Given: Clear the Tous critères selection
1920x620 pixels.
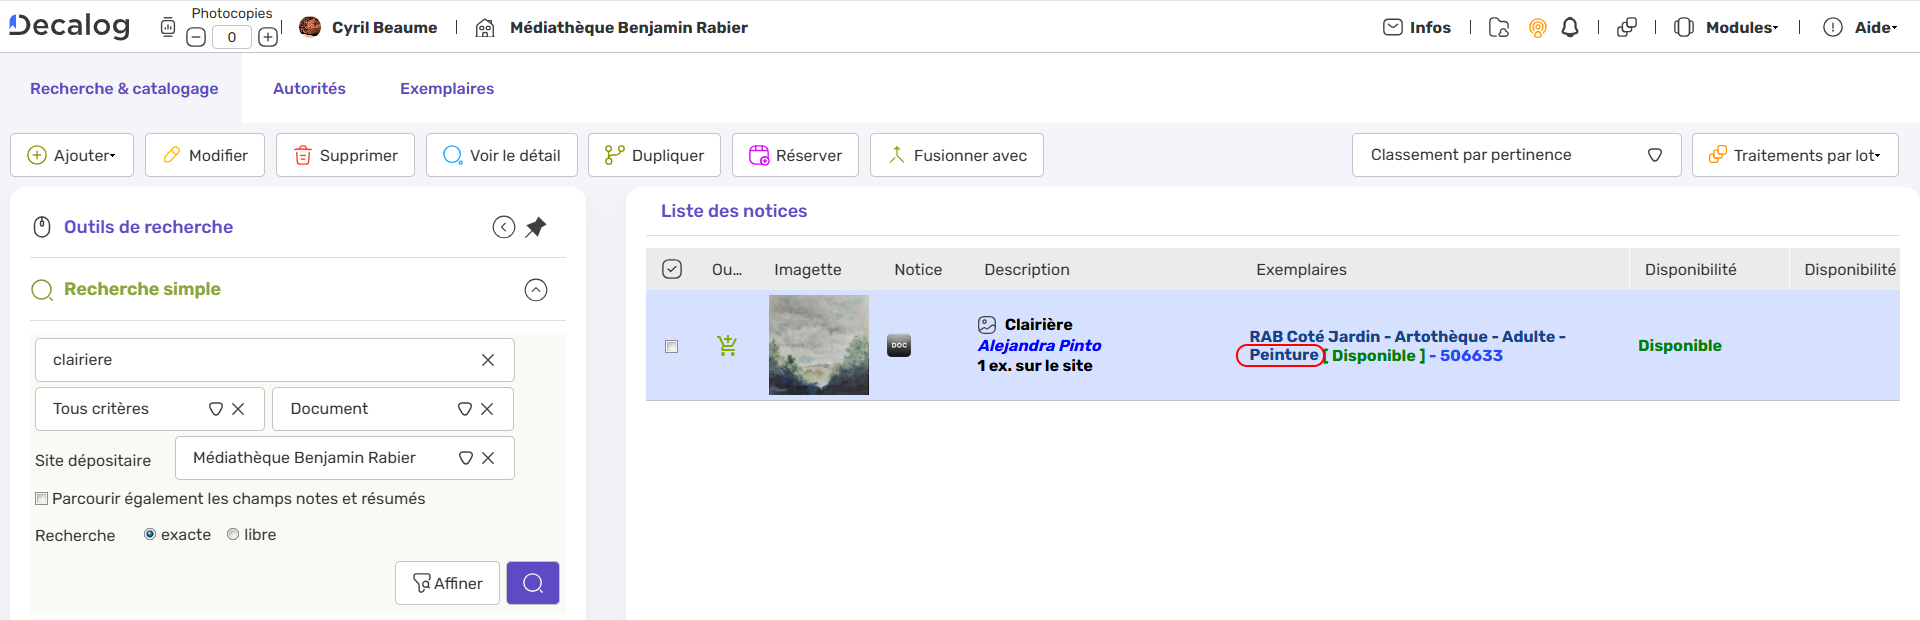Looking at the screenshot, I should click(238, 409).
